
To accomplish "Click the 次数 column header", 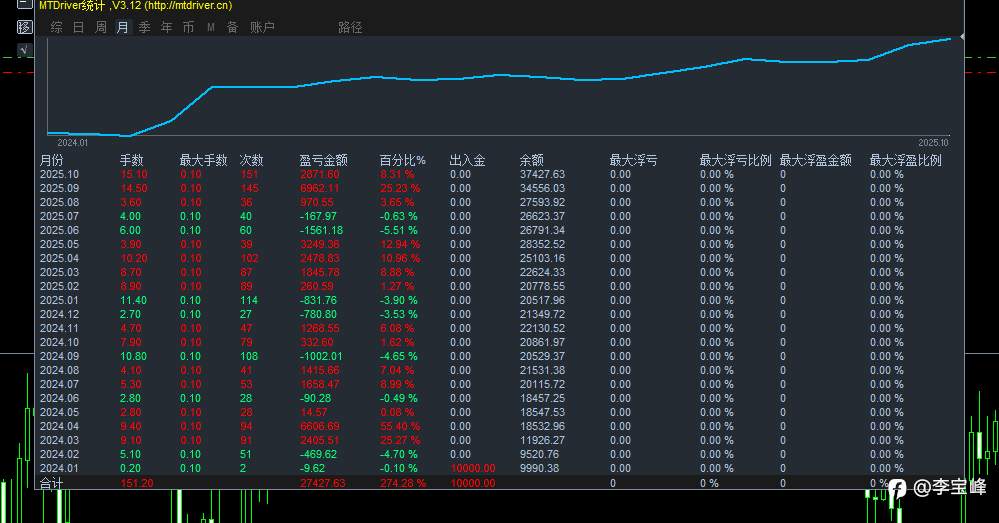I will point(252,160).
